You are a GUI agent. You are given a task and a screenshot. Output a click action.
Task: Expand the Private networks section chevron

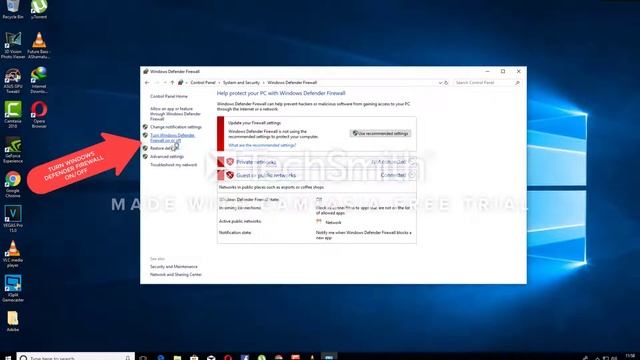[x=411, y=162]
